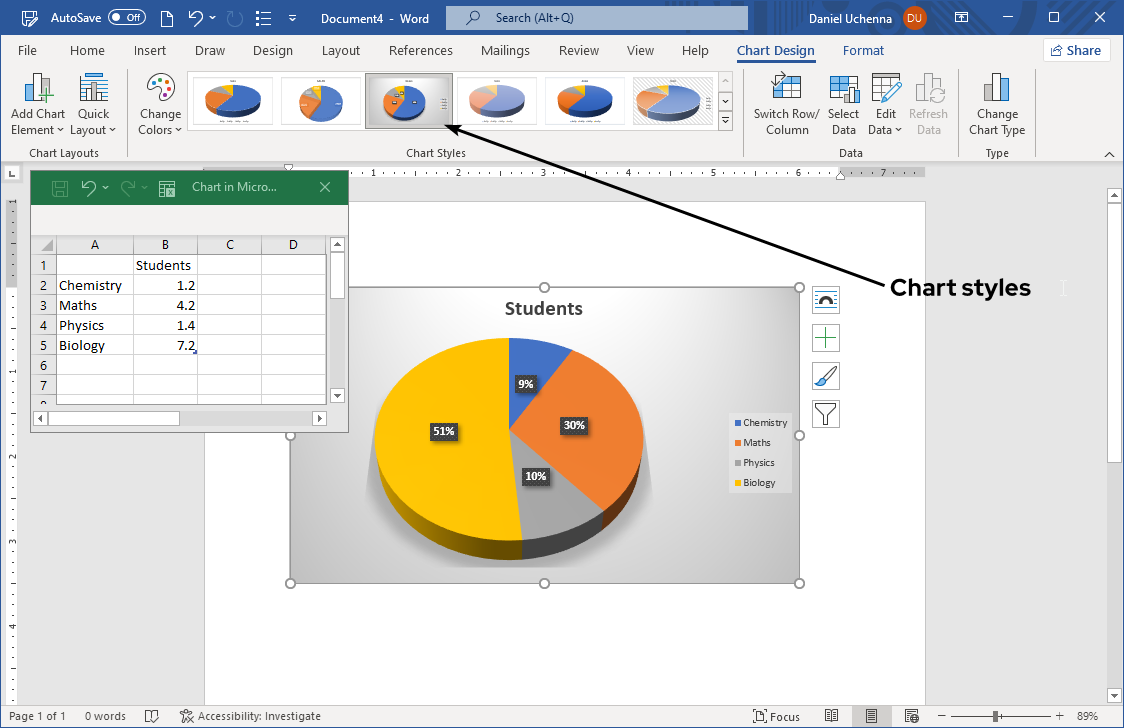This screenshot has height=728, width=1124.
Task: Click the Save icon in Excel data window
Action: (x=59, y=188)
